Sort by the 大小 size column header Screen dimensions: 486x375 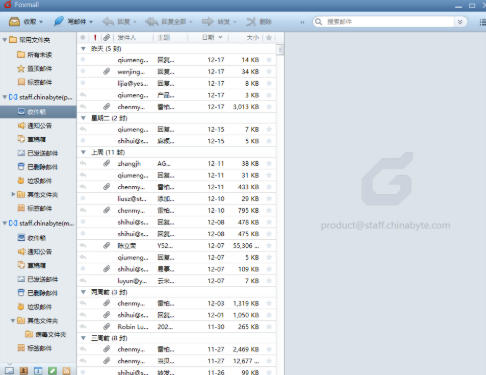[253, 37]
